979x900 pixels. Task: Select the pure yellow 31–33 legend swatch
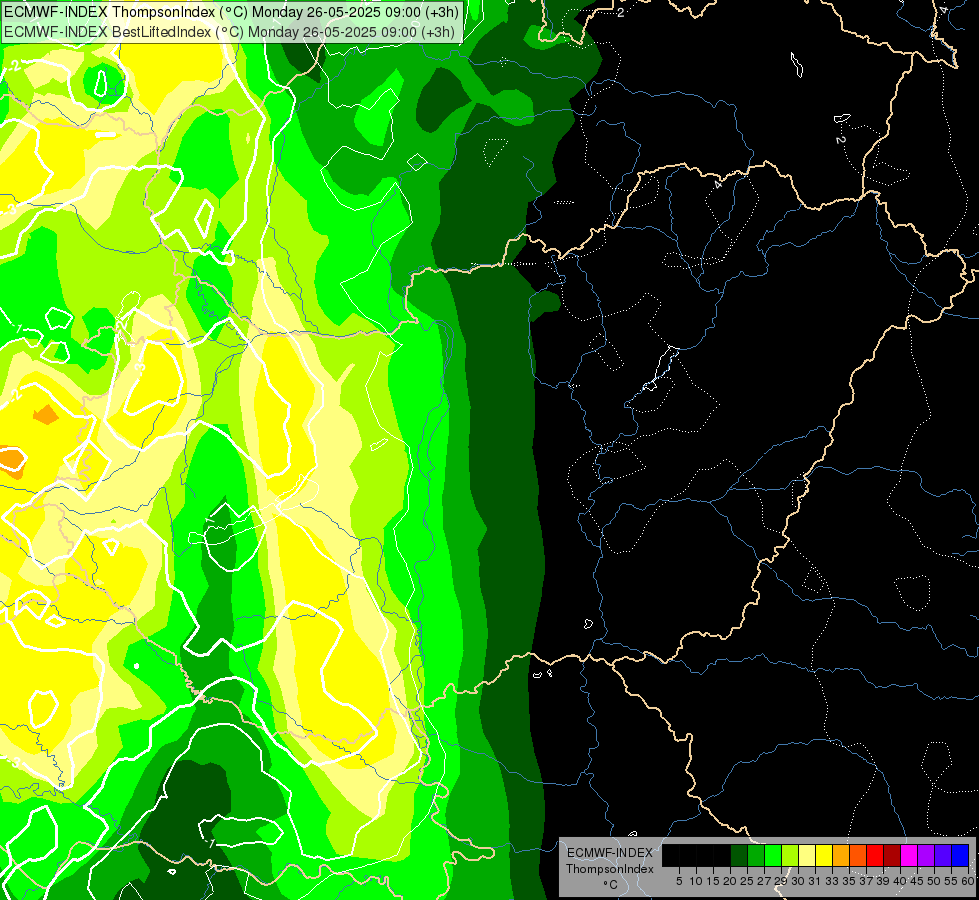[824, 855]
